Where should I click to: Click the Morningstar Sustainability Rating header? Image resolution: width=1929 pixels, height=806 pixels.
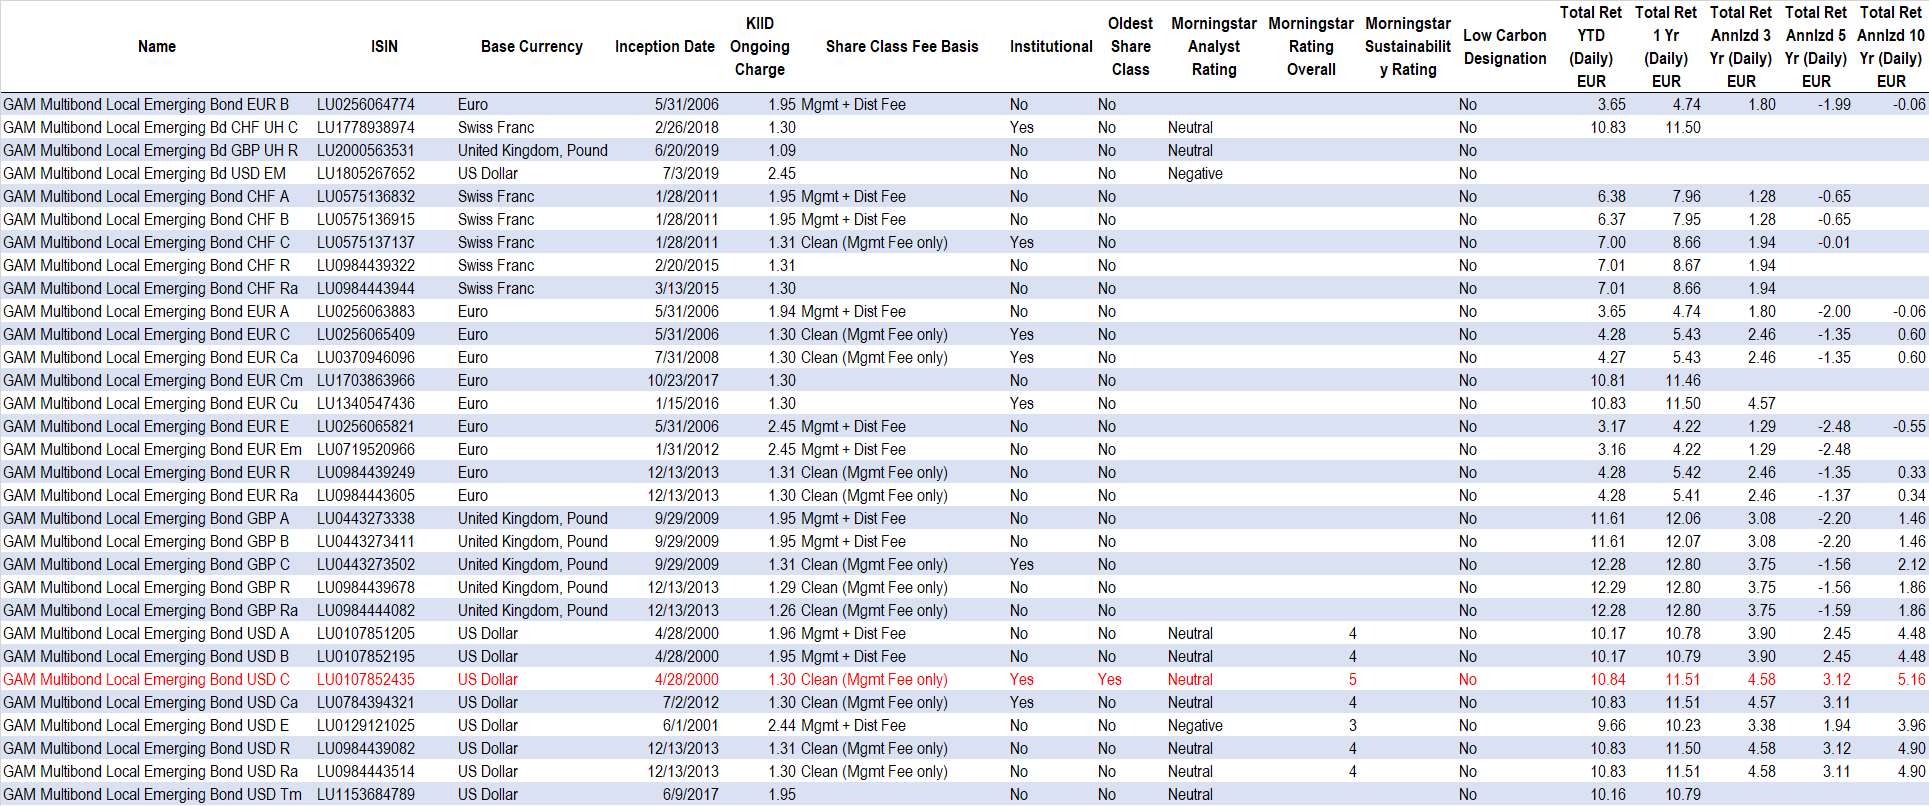pos(1407,47)
